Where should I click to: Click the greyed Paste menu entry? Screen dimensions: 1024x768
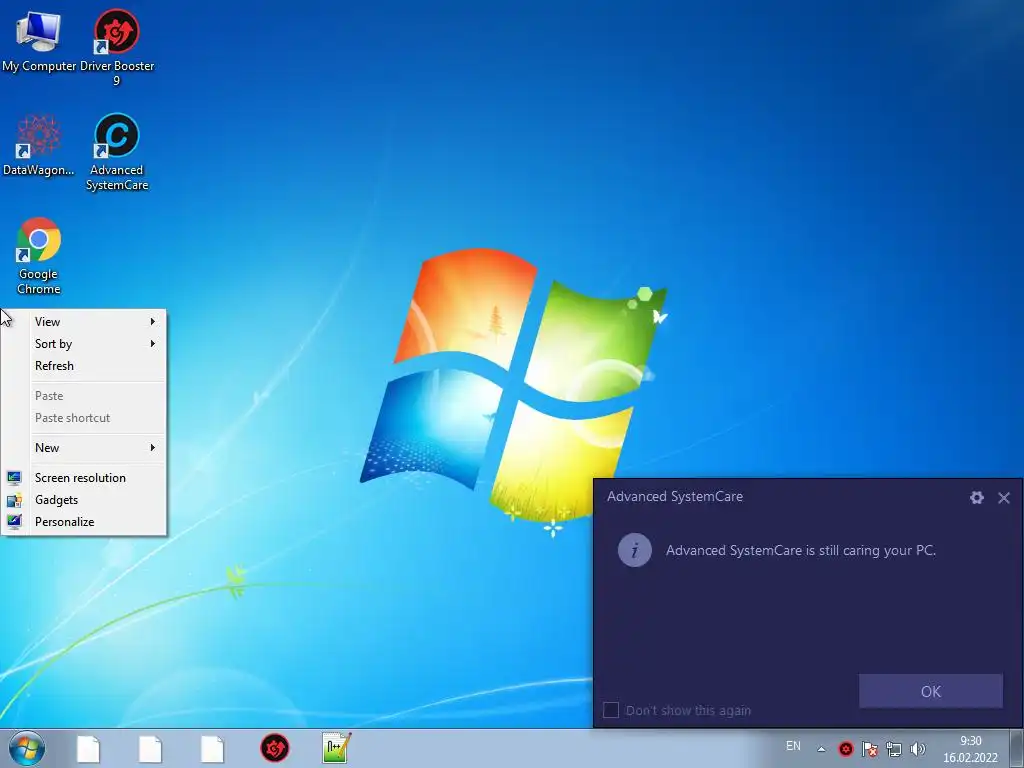(84, 396)
